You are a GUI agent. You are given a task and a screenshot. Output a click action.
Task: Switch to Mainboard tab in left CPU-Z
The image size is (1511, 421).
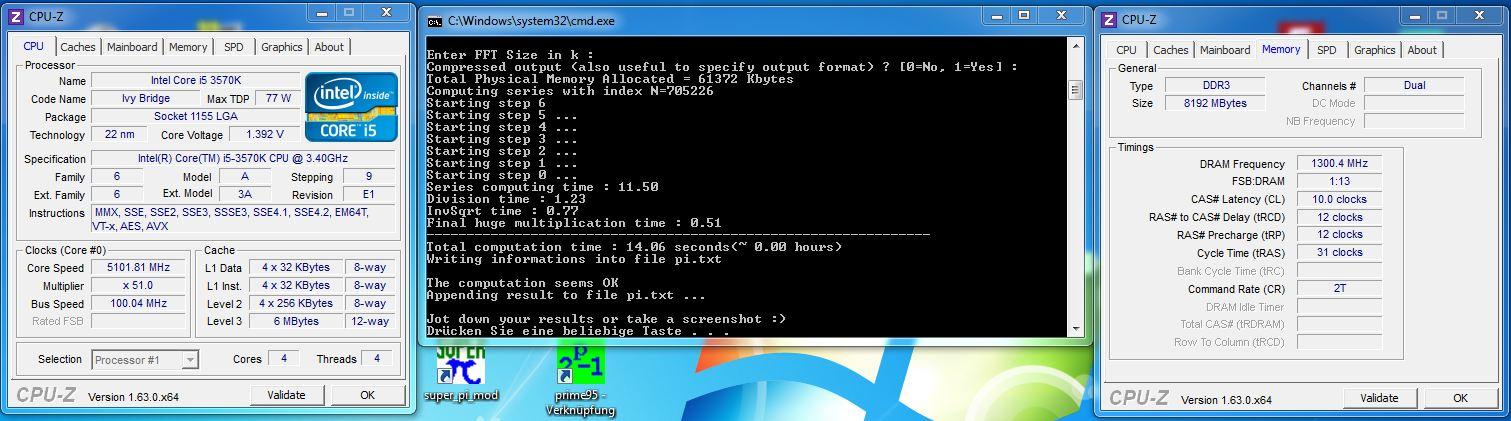[132, 47]
